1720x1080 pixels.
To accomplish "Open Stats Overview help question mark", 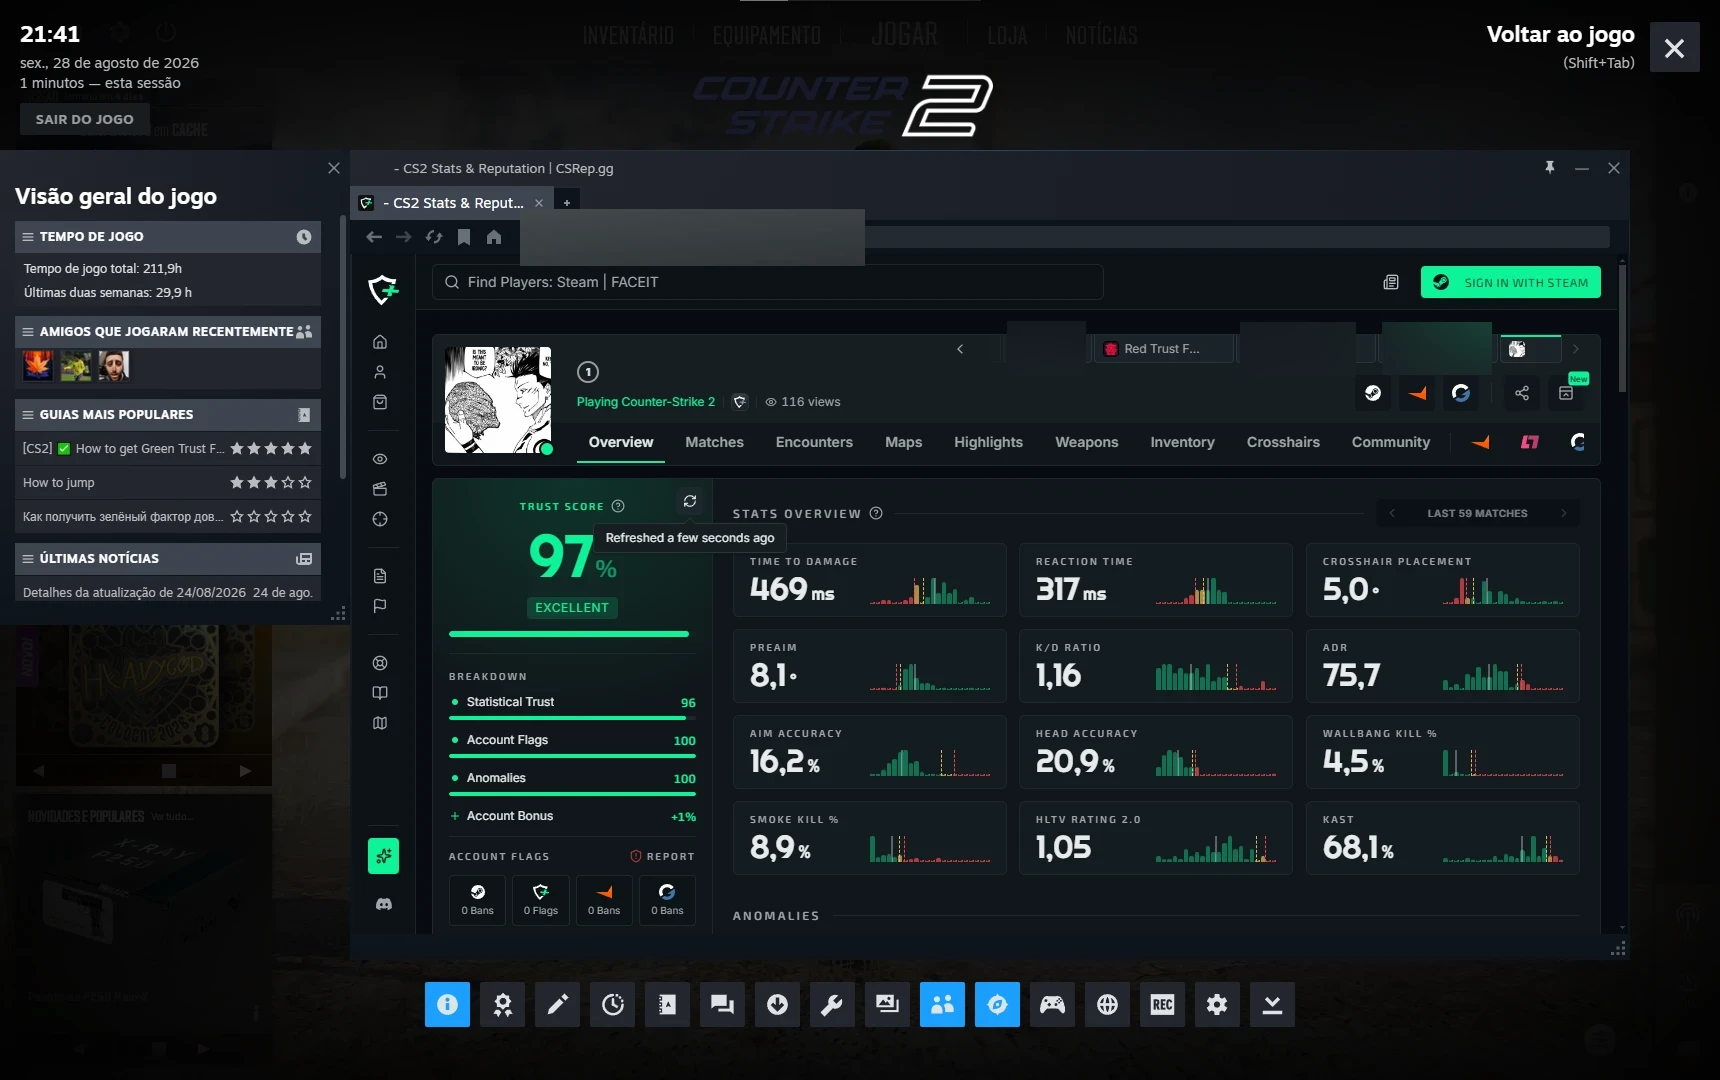I will 876,514.
